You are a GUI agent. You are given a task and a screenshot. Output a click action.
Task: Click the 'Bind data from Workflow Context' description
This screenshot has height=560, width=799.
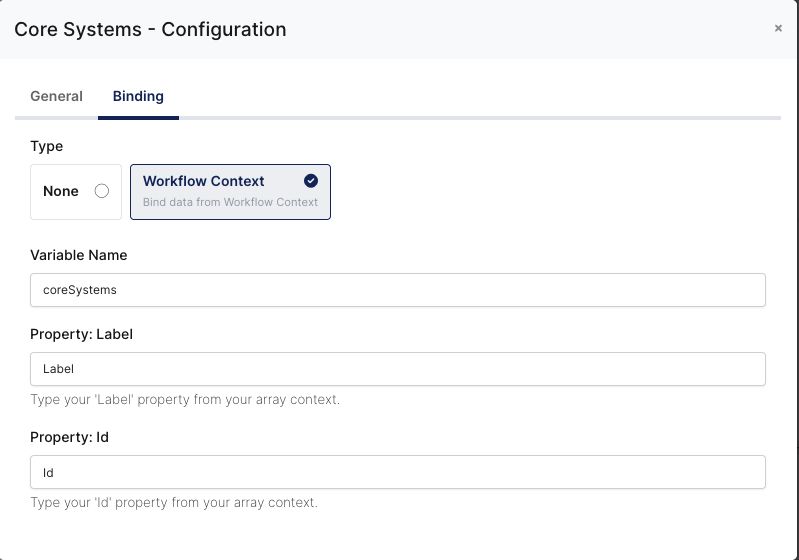point(230,202)
